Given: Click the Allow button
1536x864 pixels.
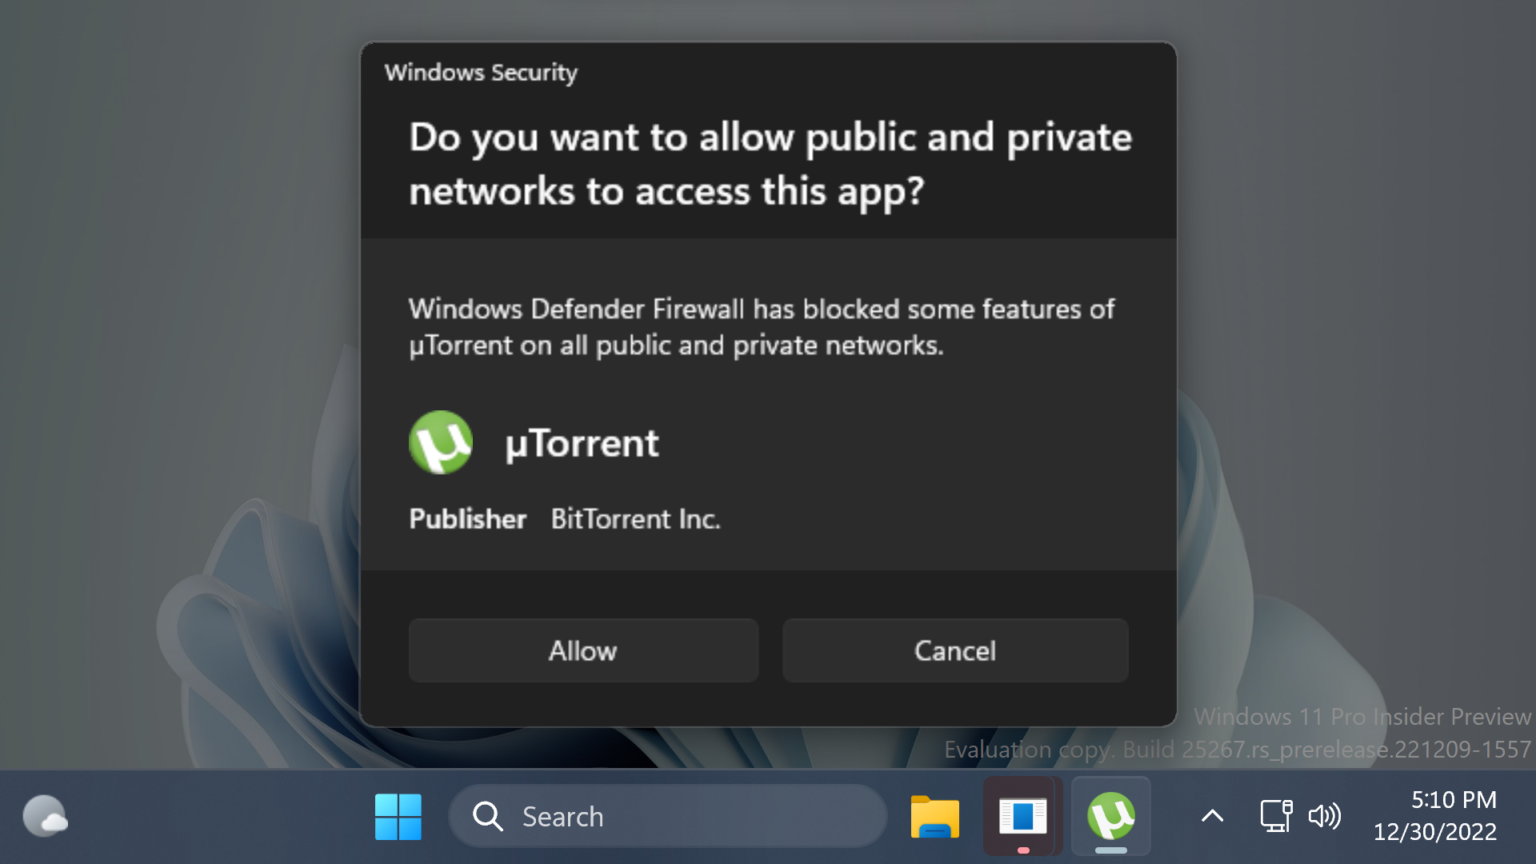Looking at the screenshot, I should [583, 650].
